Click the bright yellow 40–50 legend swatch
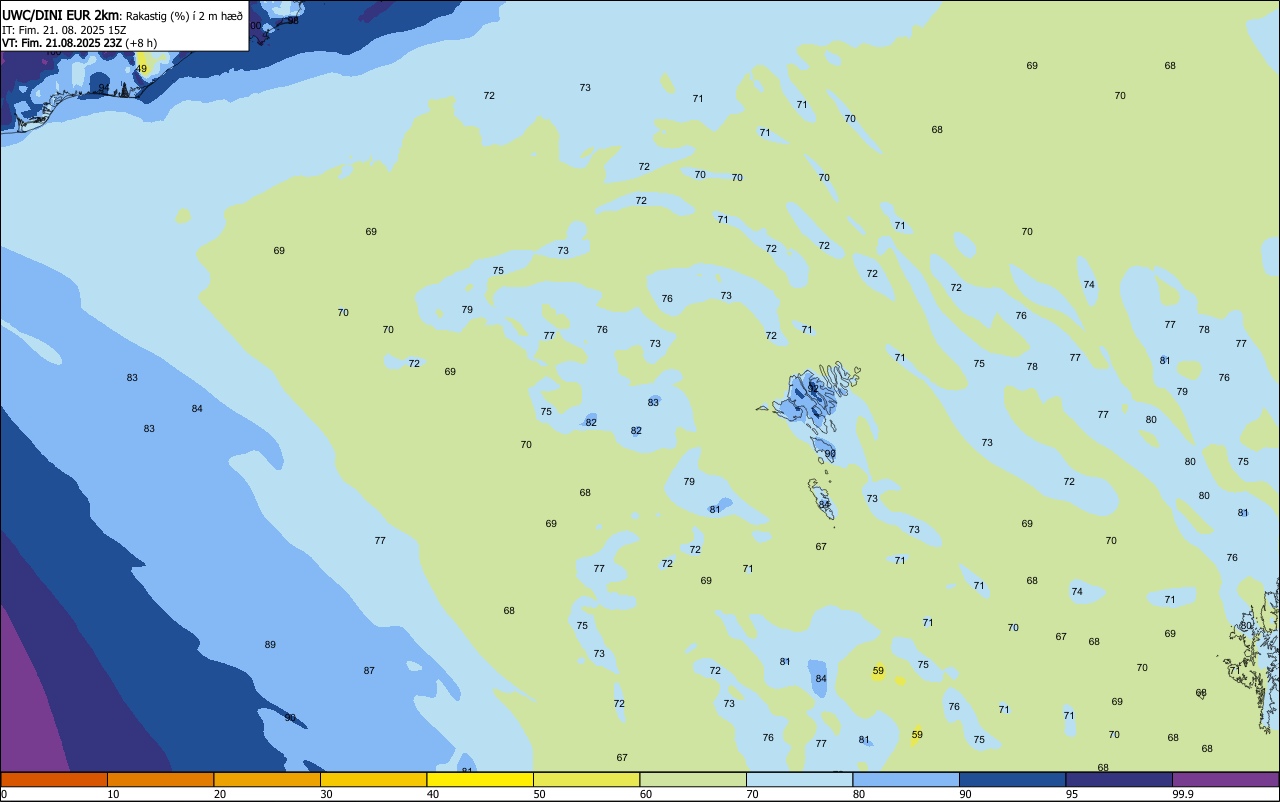 [x=480, y=779]
